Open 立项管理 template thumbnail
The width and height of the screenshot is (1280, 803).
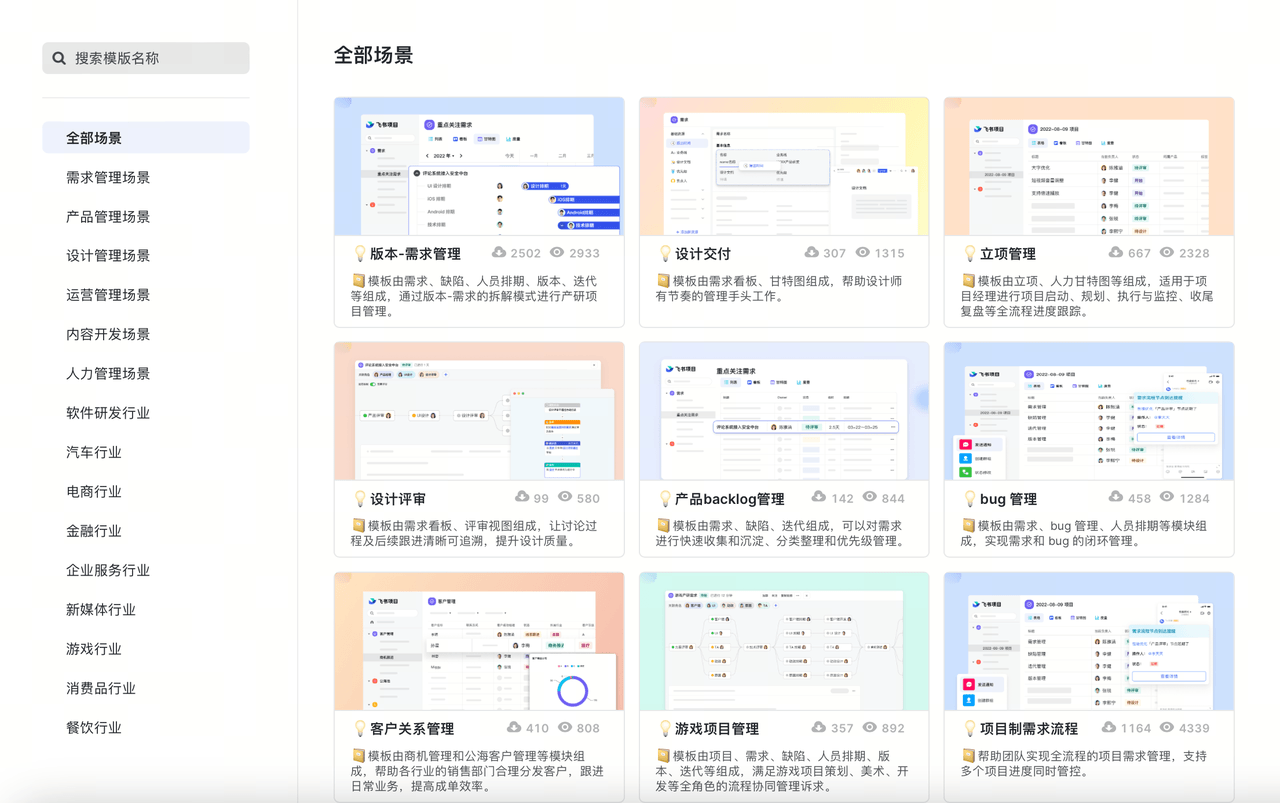[x=1089, y=167]
